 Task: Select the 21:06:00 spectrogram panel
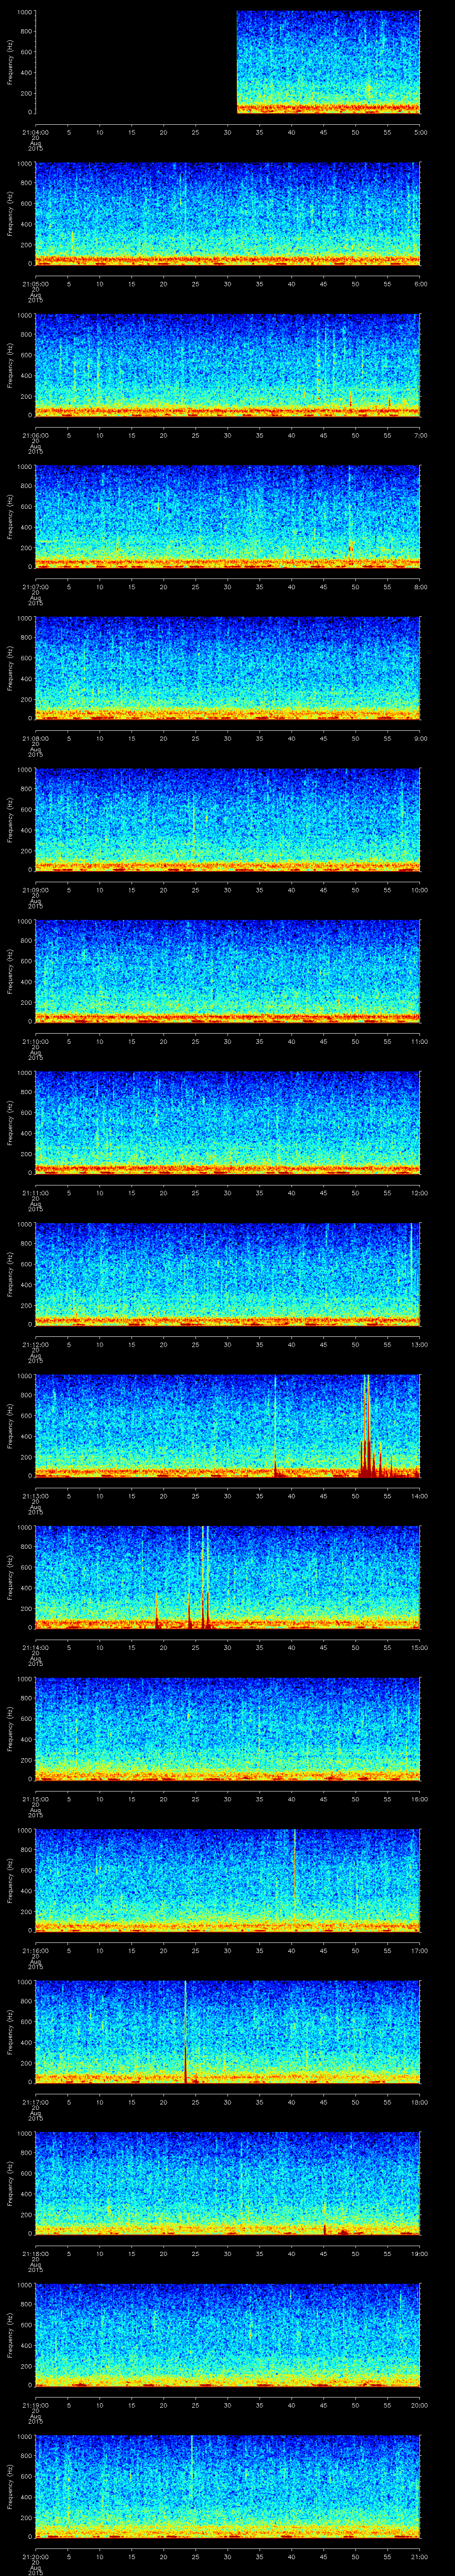tap(227, 365)
